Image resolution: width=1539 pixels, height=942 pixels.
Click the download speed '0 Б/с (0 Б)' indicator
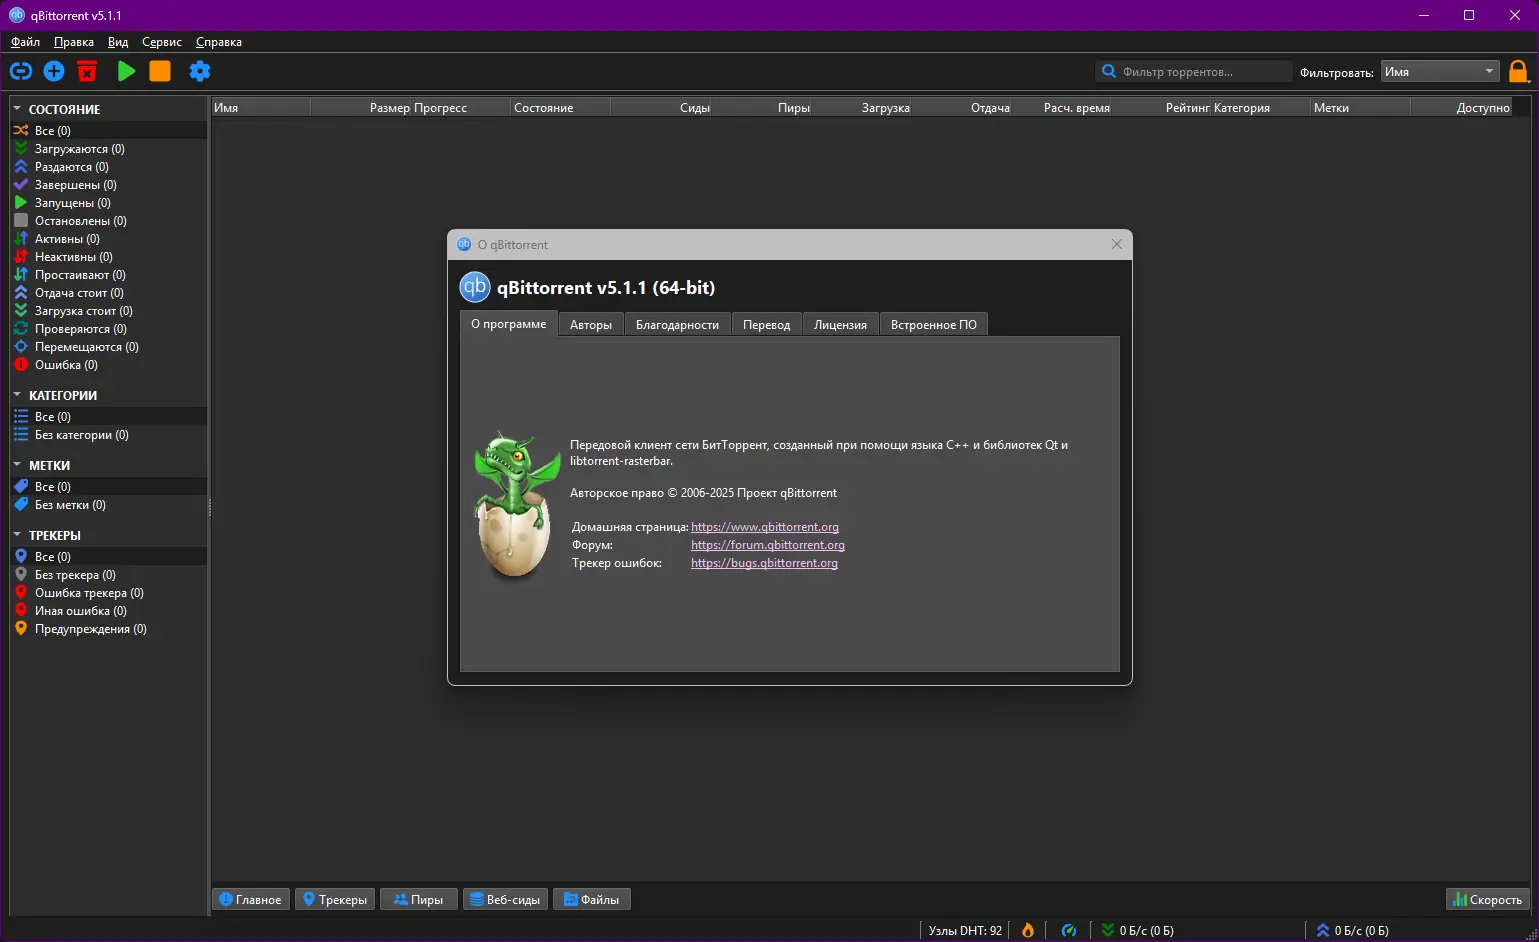point(1137,931)
